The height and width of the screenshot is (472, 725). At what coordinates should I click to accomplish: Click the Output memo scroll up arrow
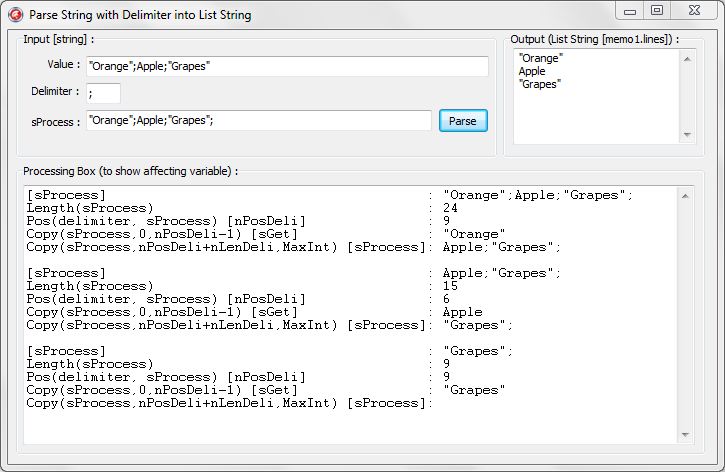[x=687, y=59]
